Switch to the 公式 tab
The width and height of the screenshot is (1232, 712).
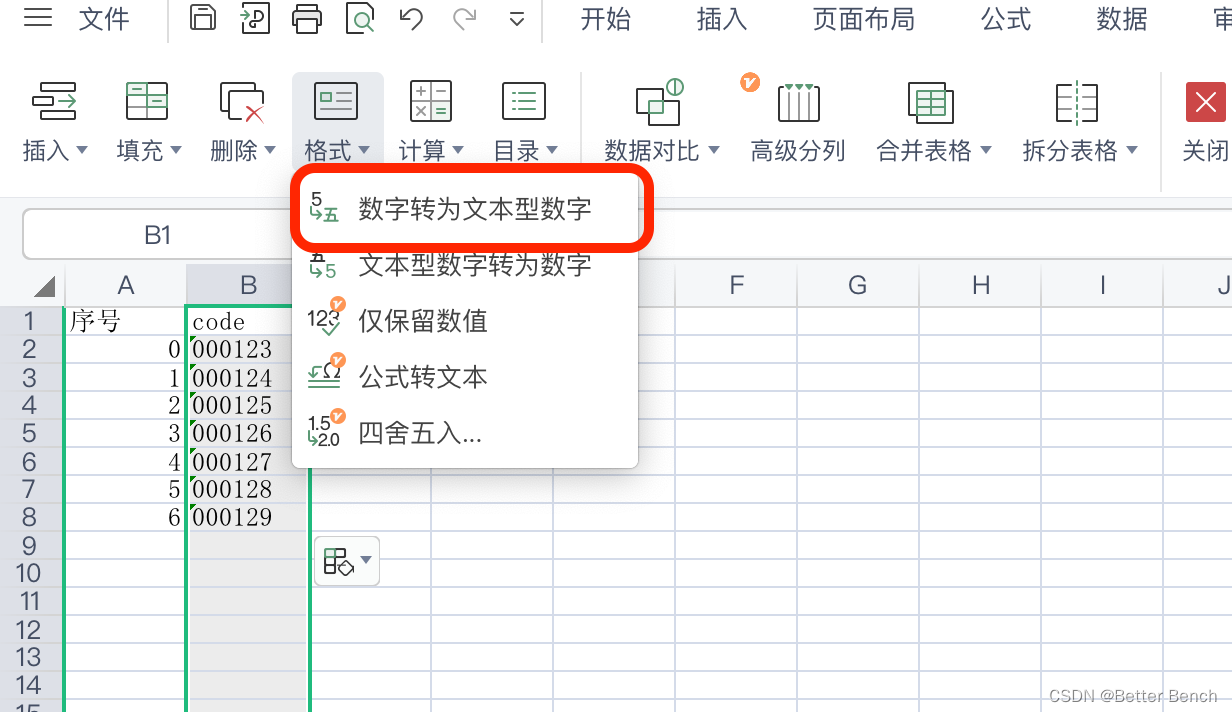coord(1005,19)
